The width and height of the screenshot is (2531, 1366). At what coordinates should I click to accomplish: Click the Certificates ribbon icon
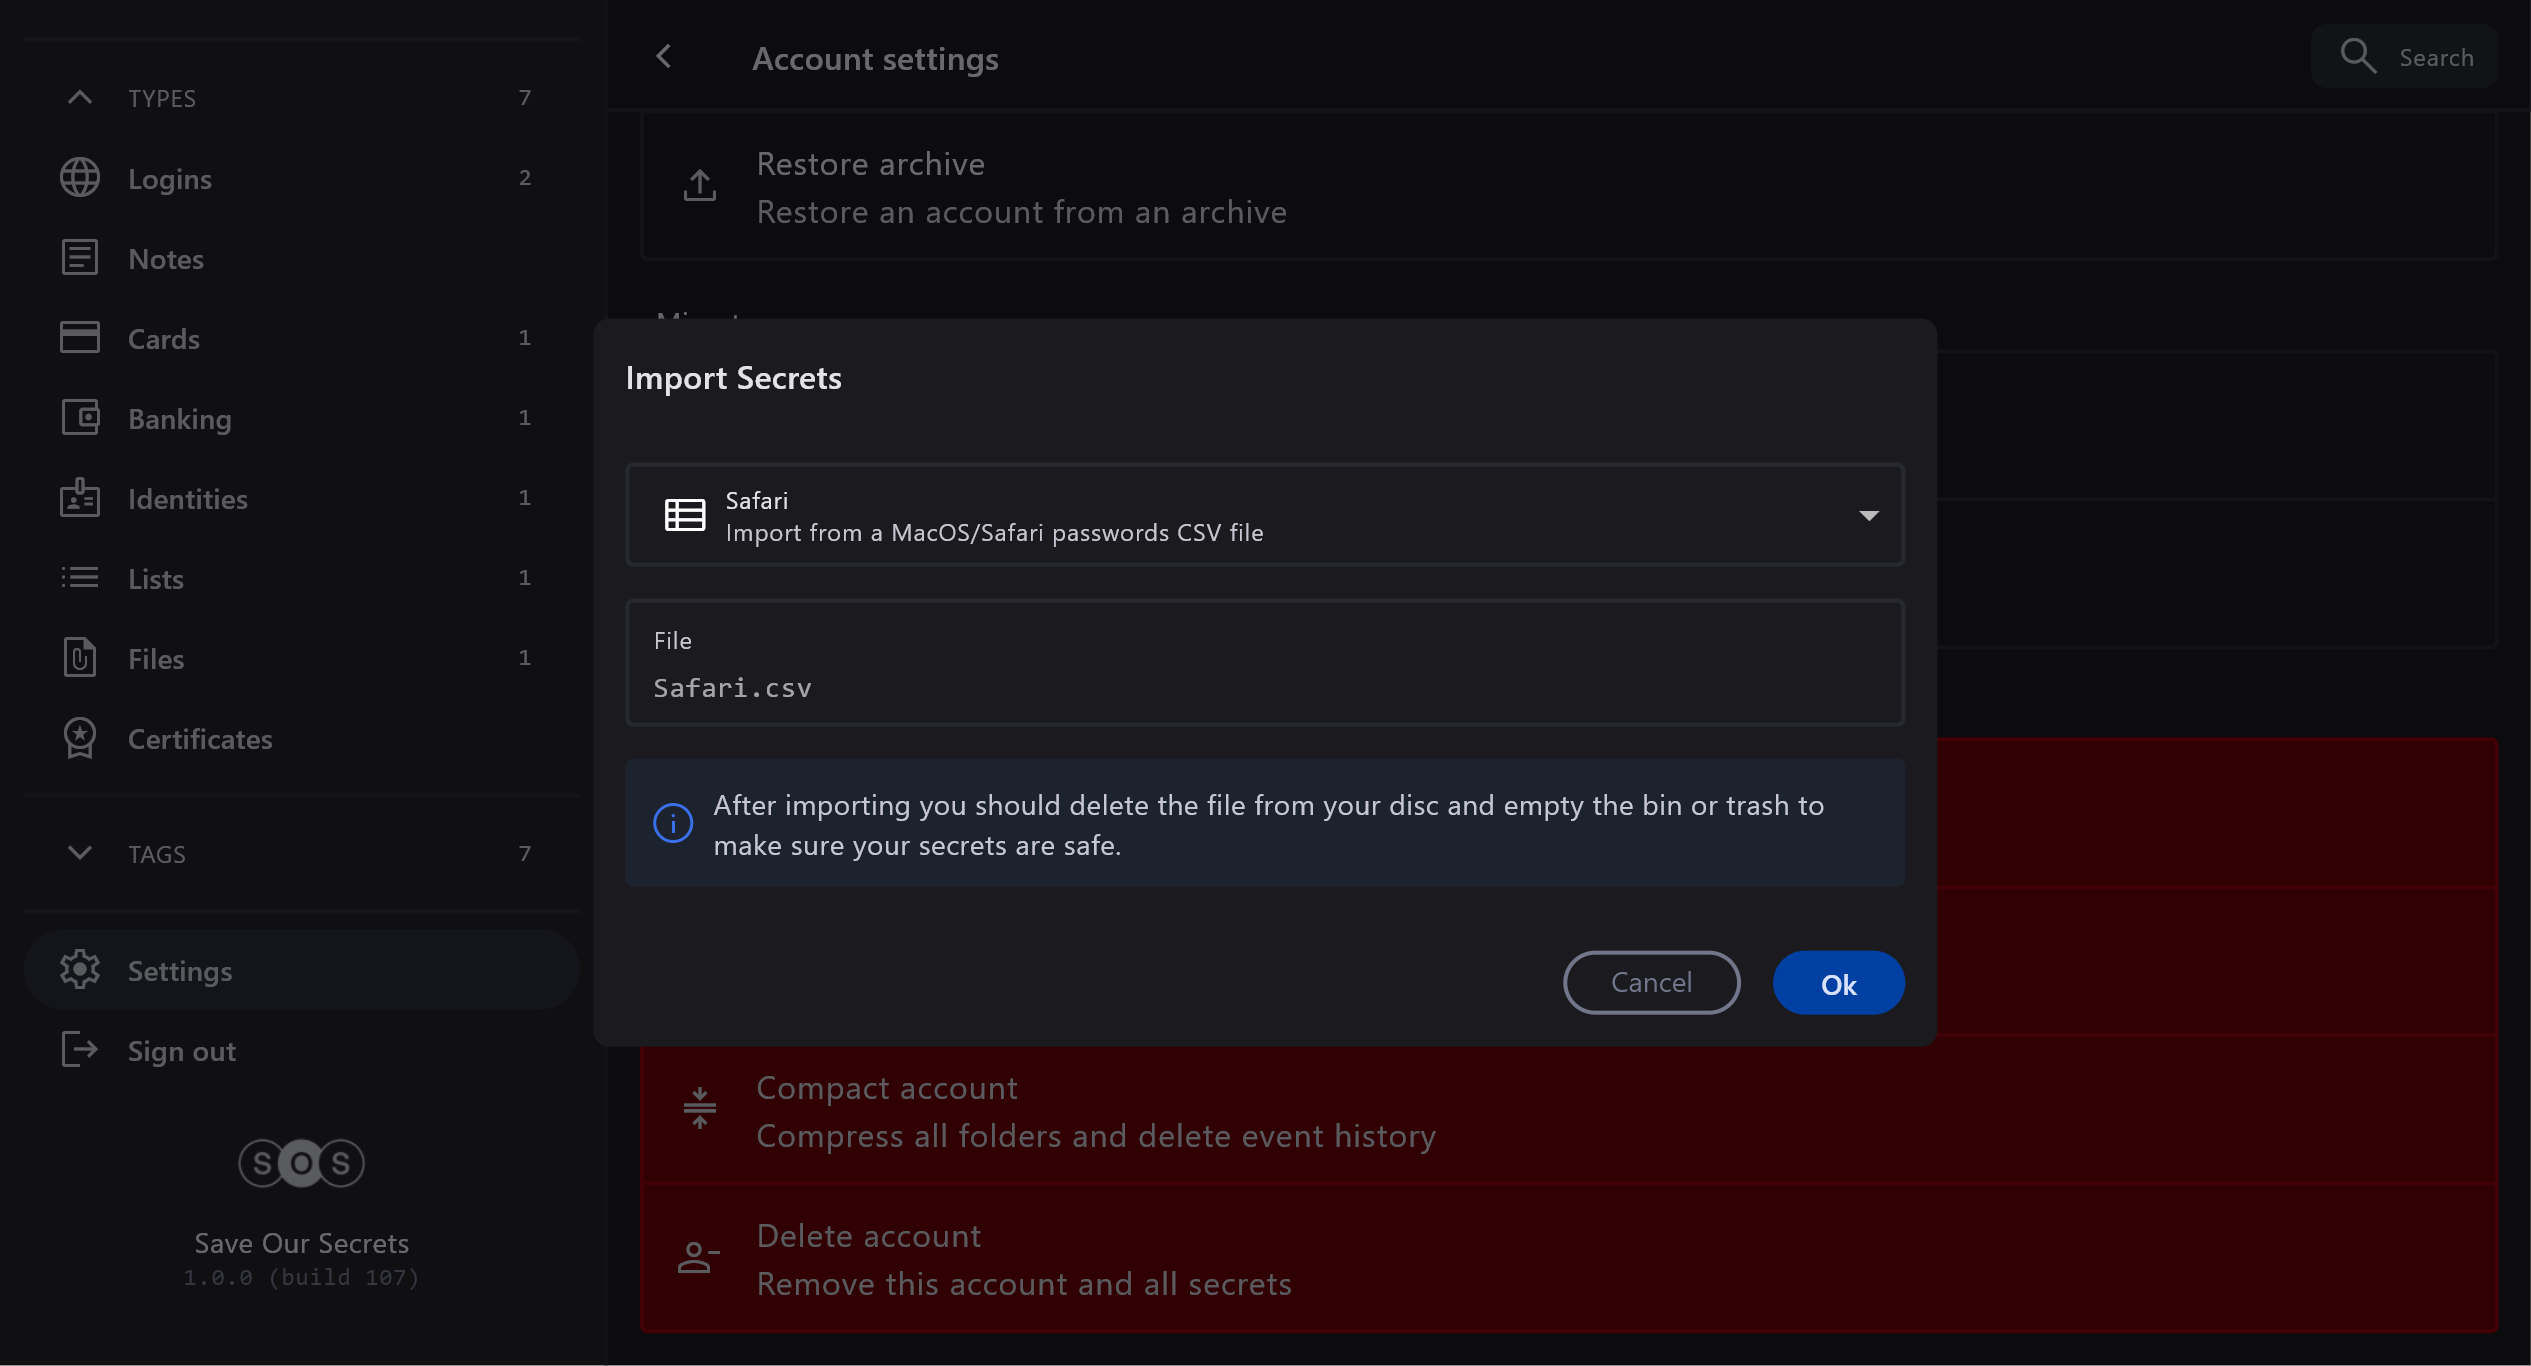pyautogui.click(x=80, y=738)
